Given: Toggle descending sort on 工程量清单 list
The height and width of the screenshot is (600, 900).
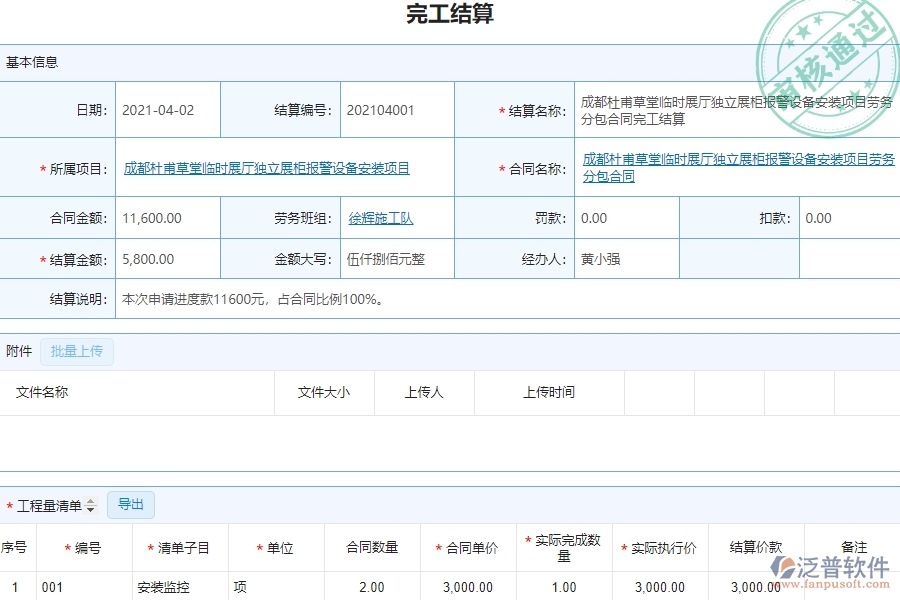Looking at the screenshot, I should [x=92, y=509].
